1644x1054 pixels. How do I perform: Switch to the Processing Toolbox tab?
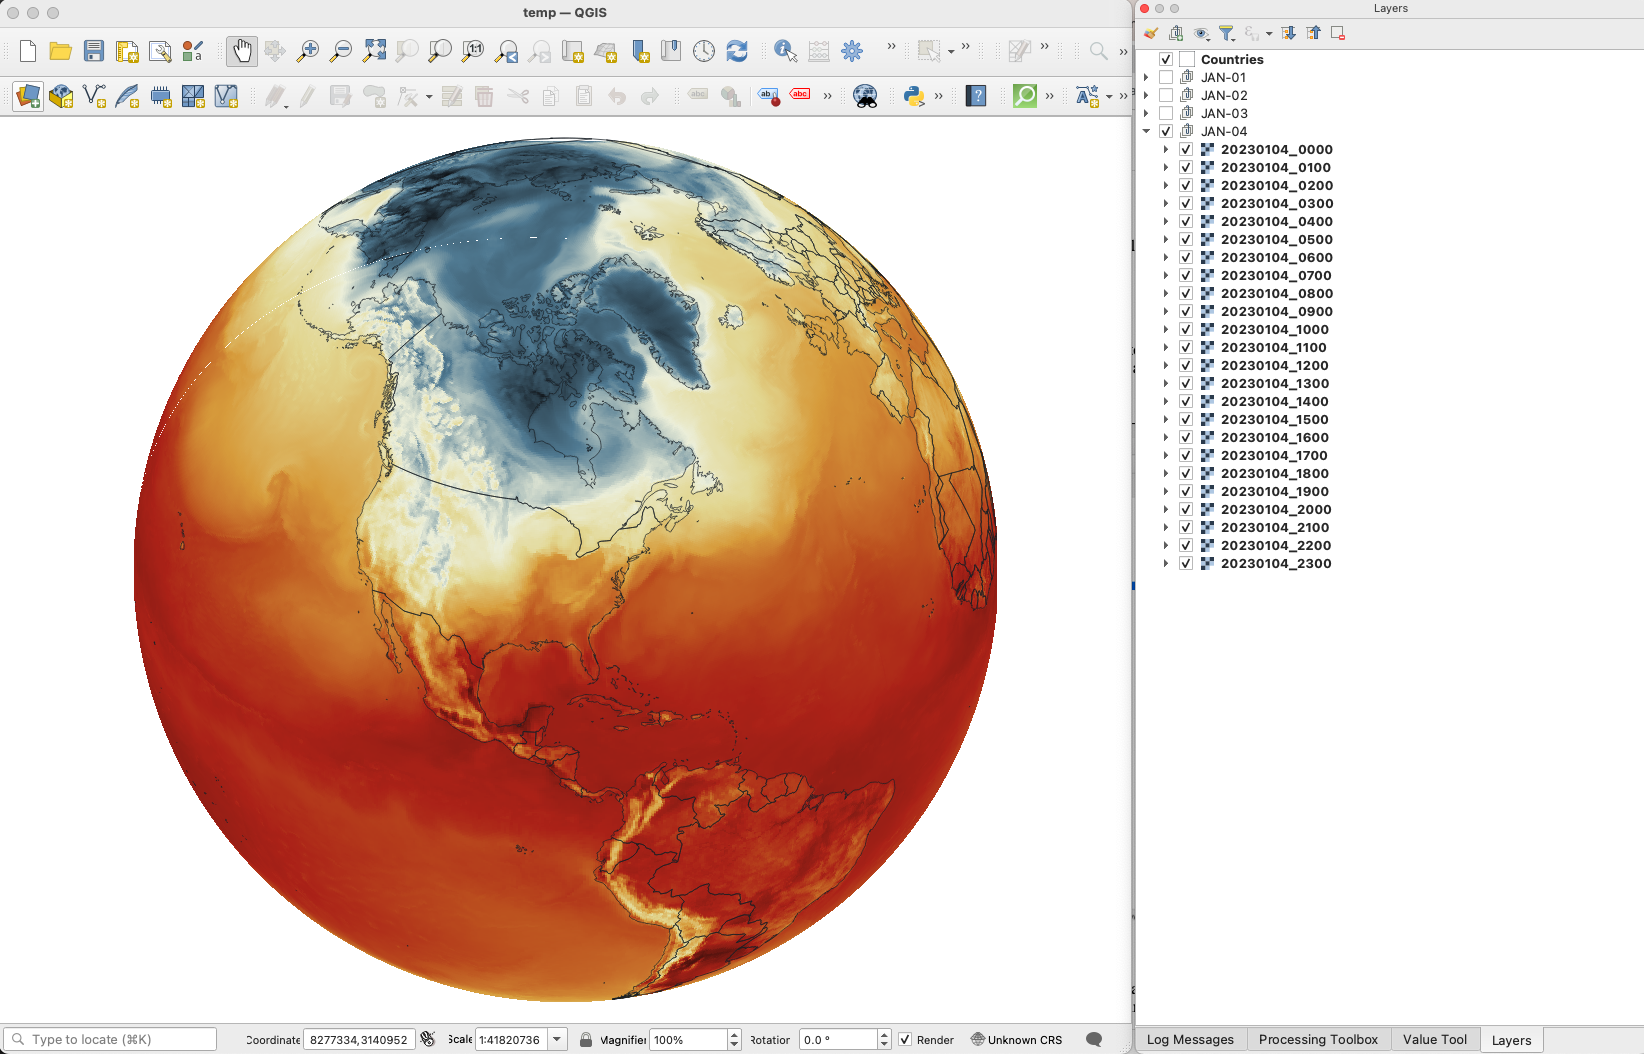[x=1317, y=1040]
